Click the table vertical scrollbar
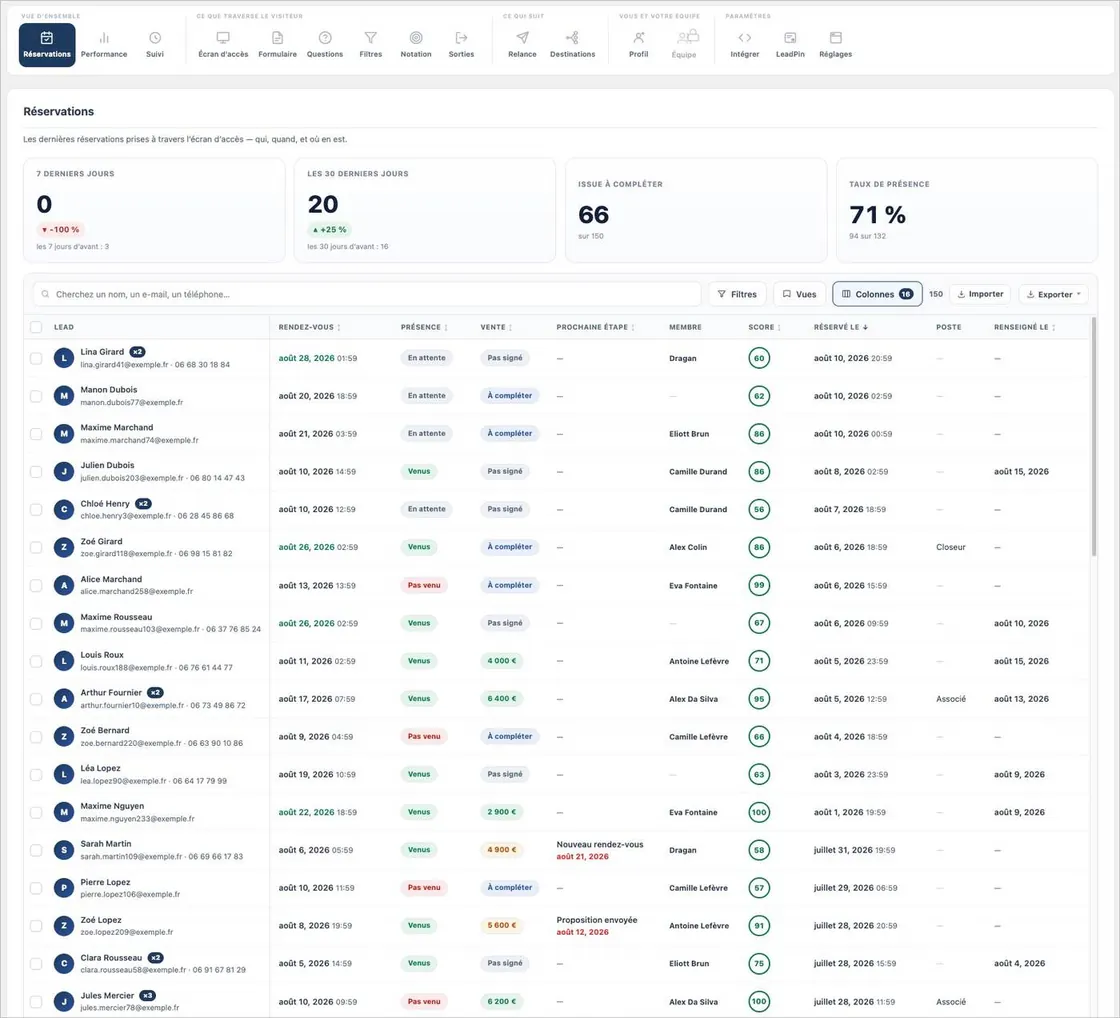The width and height of the screenshot is (1120, 1018). click(x=1093, y=436)
